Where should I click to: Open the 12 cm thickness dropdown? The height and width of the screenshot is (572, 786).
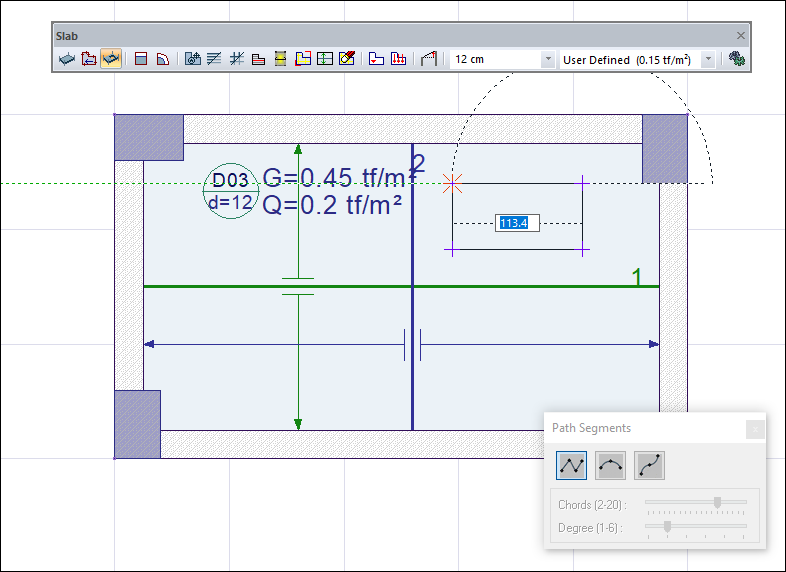click(547, 60)
